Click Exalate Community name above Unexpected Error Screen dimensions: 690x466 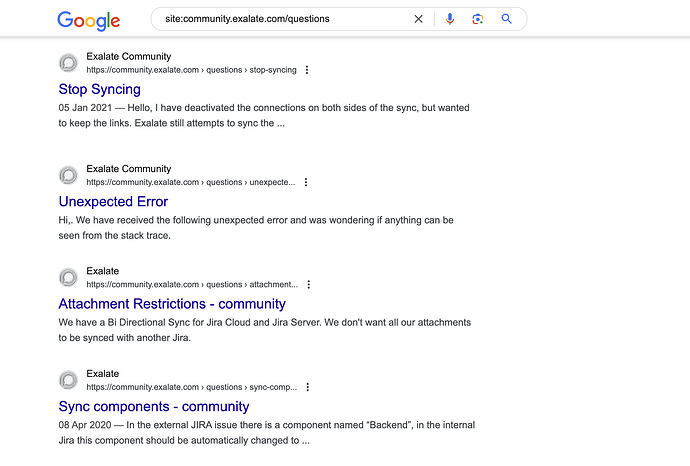(x=128, y=169)
